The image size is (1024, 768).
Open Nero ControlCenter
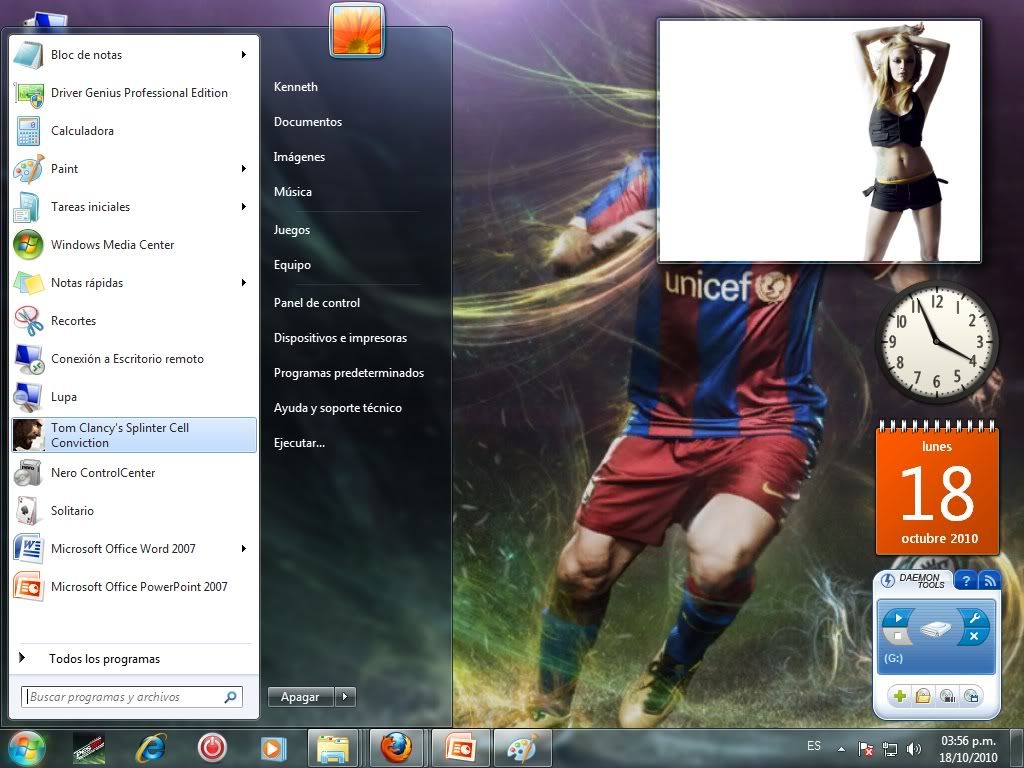(135, 473)
